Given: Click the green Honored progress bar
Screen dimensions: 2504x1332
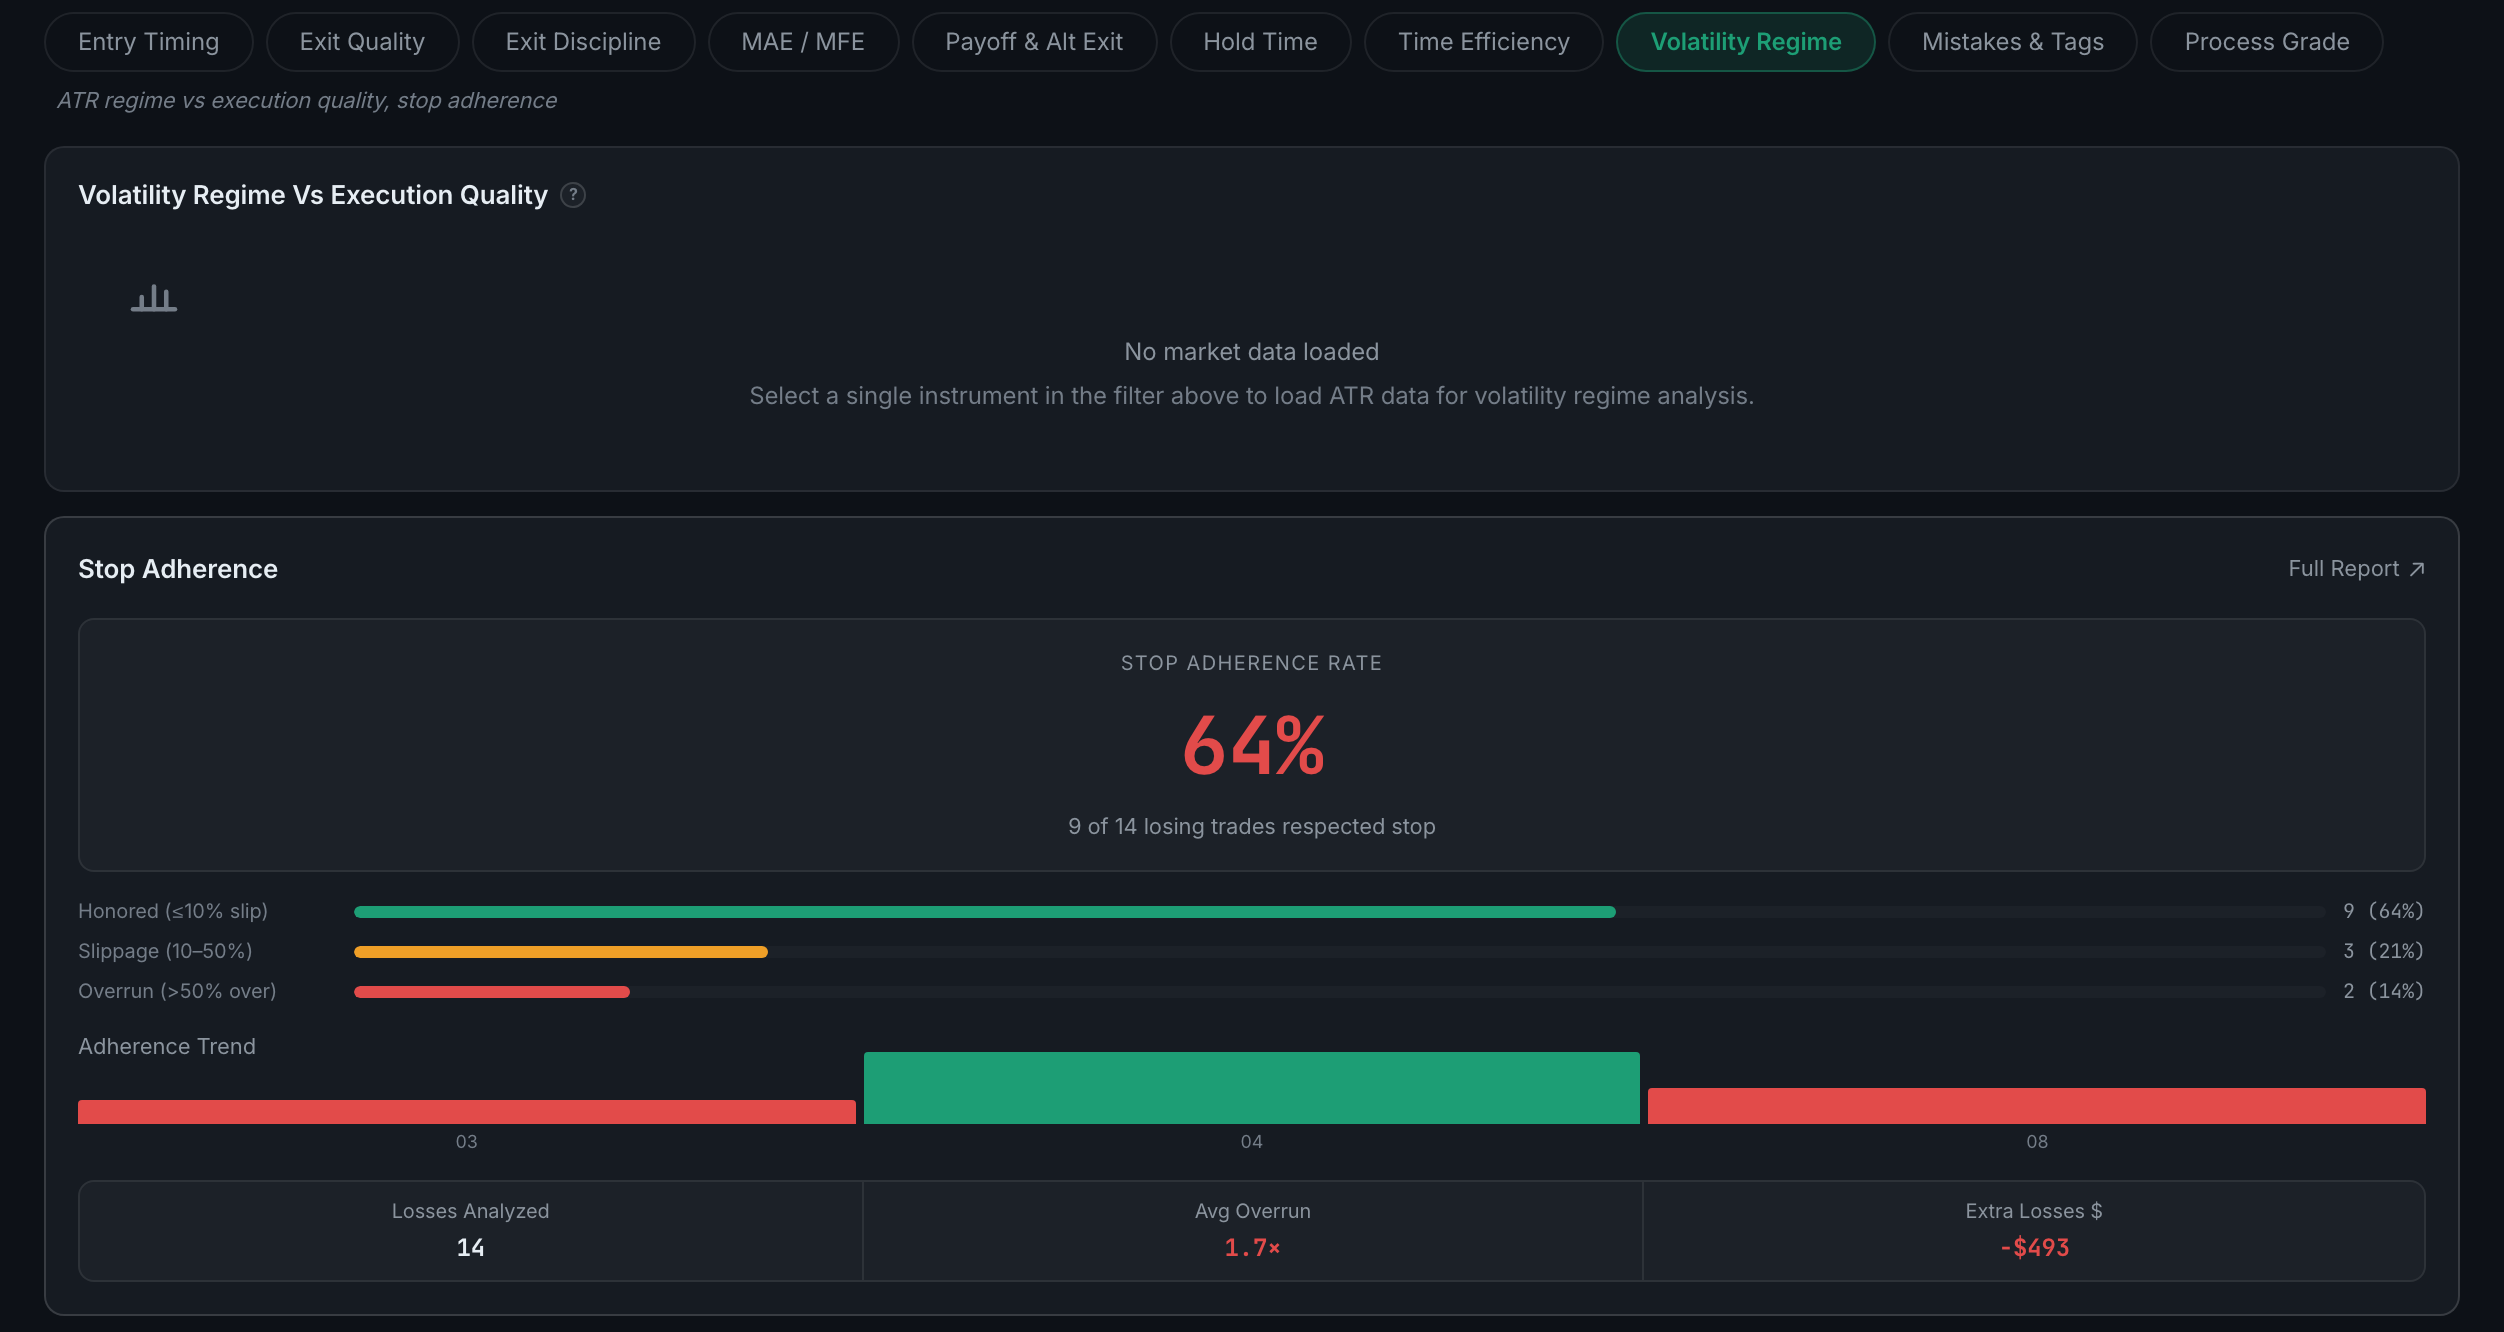Looking at the screenshot, I should [x=985, y=912].
